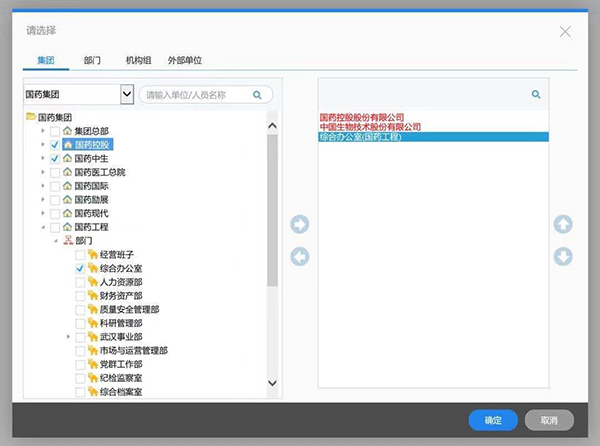Image resolution: width=600 pixels, height=446 pixels.
Task: Switch to the 部门 tab
Action: [92, 60]
